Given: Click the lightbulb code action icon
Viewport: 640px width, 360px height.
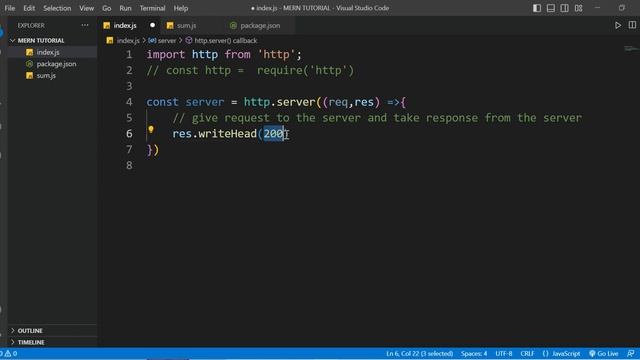Looking at the screenshot, I should pos(151,129).
